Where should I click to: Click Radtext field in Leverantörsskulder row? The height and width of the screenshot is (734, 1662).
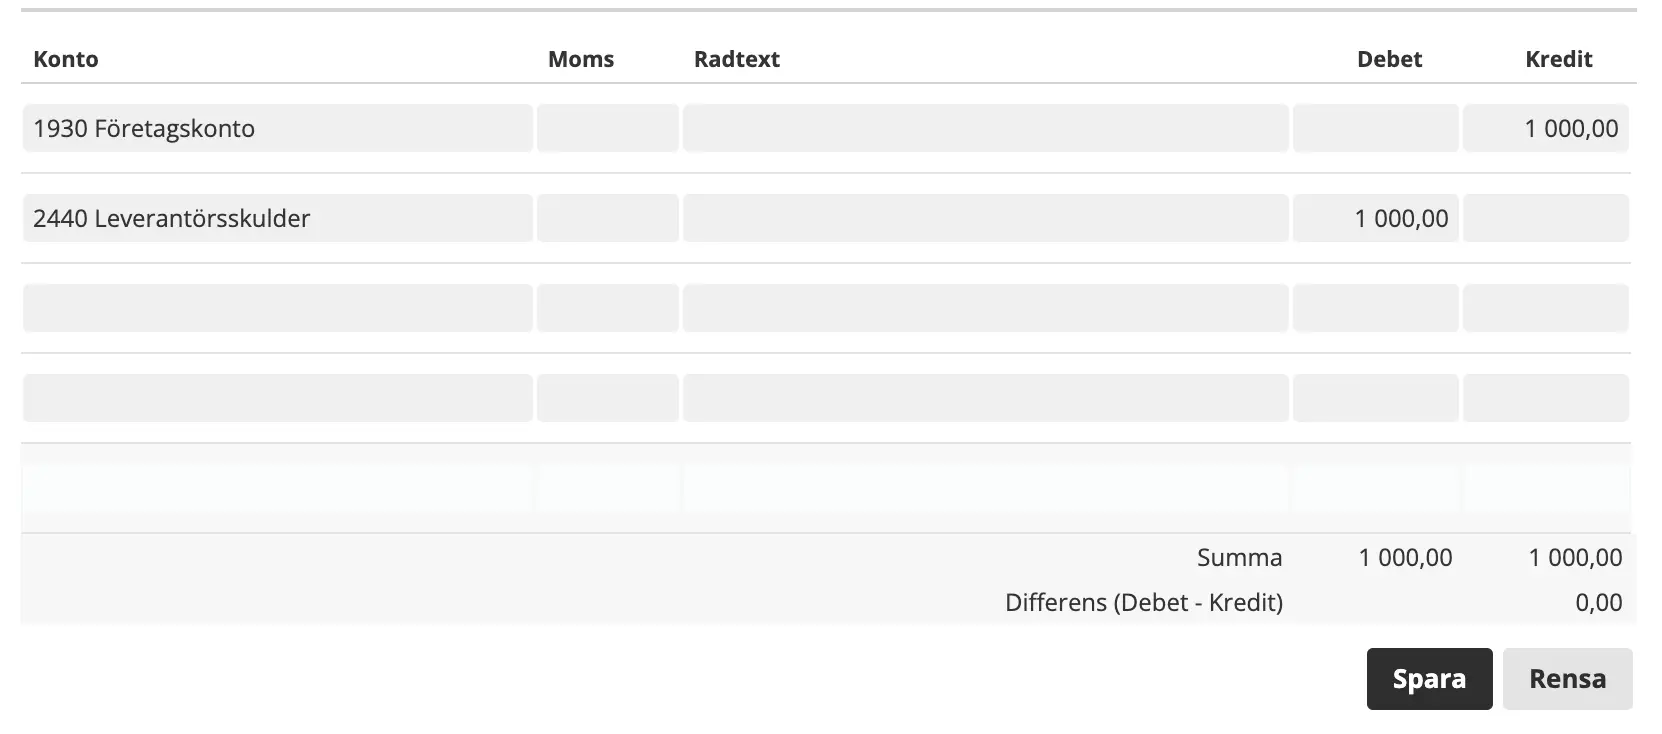click(x=985, y=218)
